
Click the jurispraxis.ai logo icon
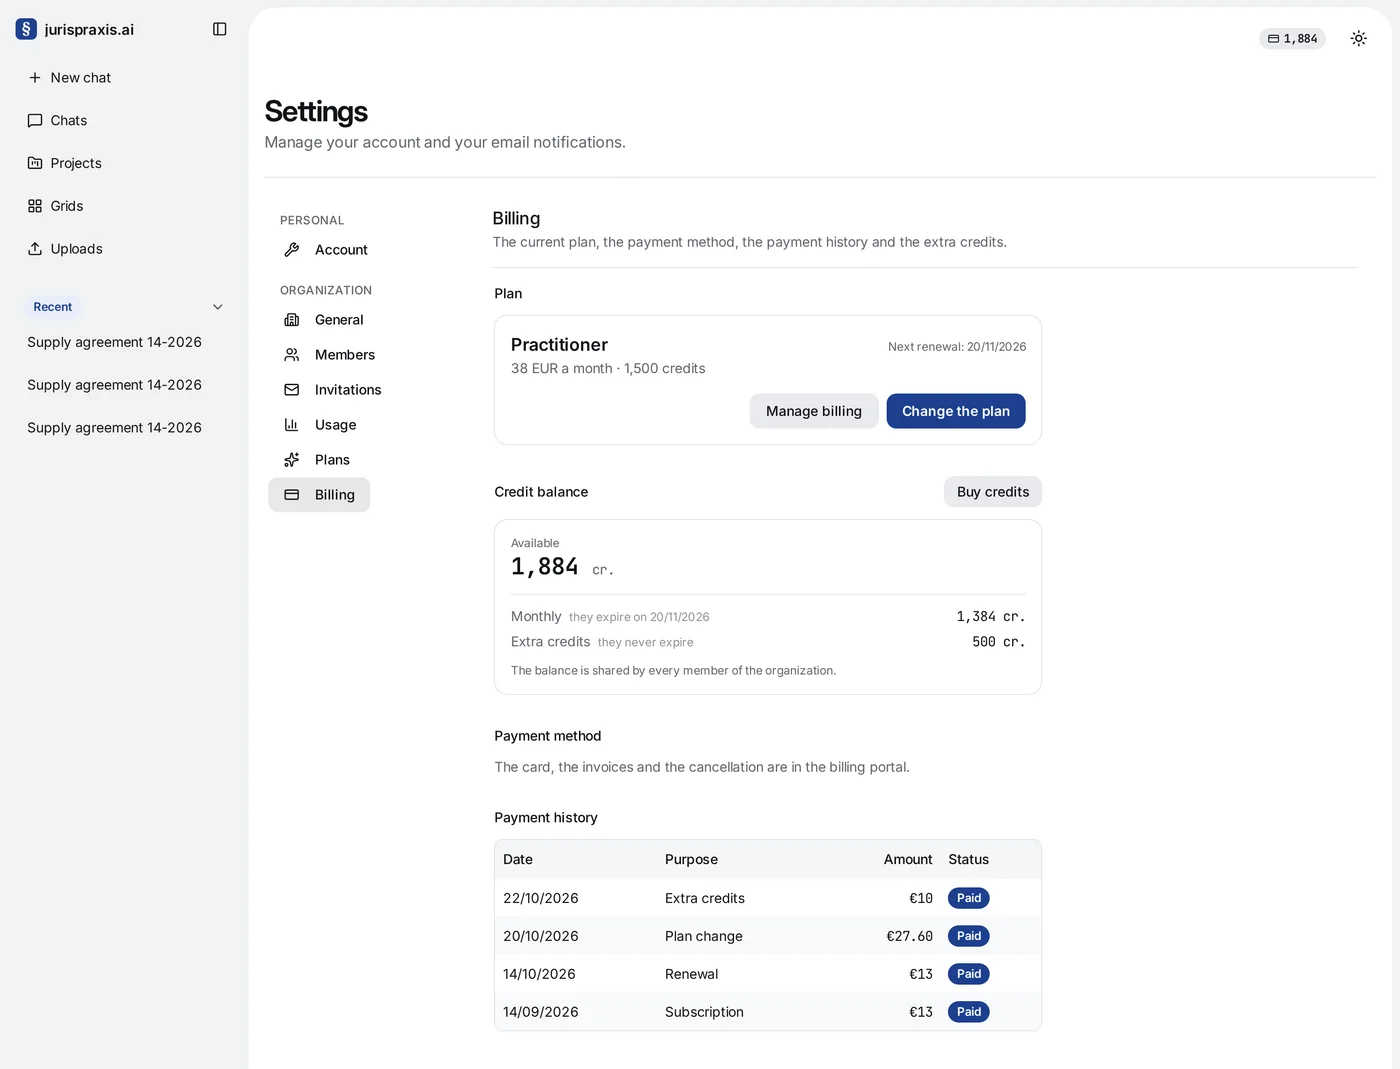coord(26,29)
